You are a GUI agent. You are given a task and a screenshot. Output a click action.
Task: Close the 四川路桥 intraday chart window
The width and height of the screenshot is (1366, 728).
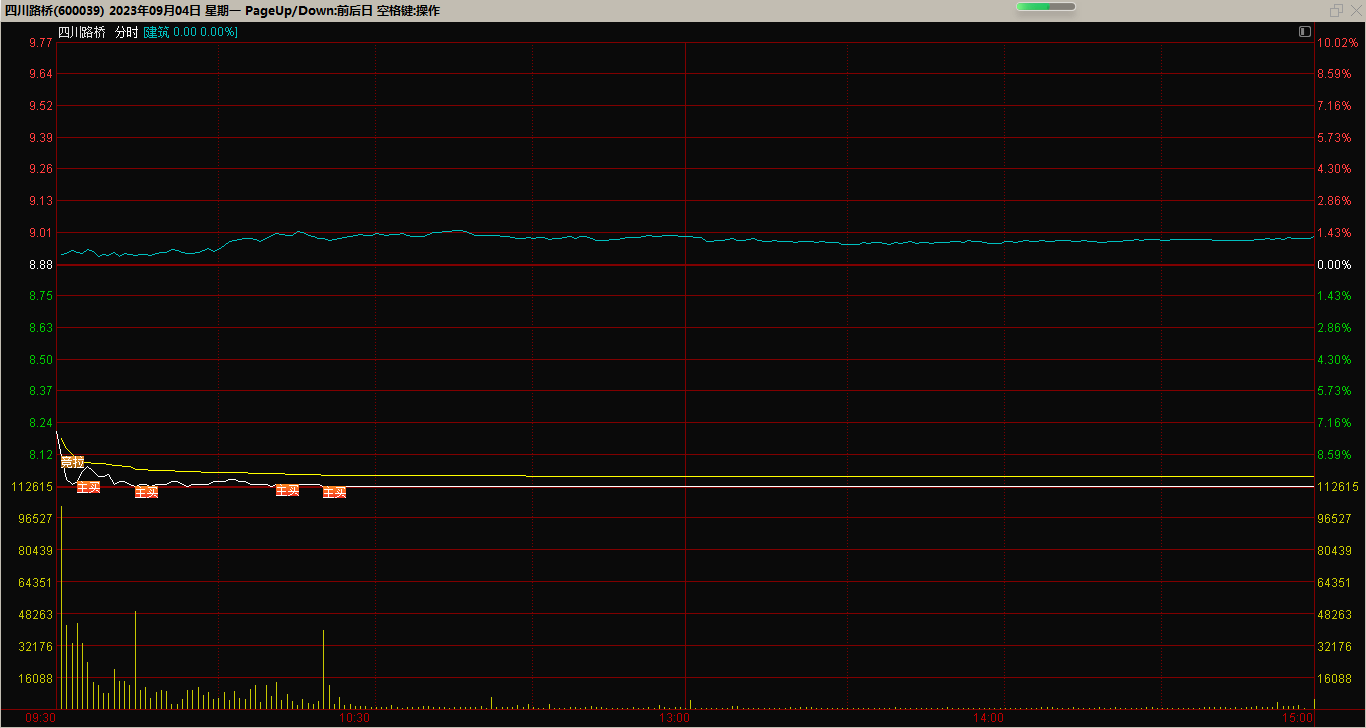[x=1355, y=10]
